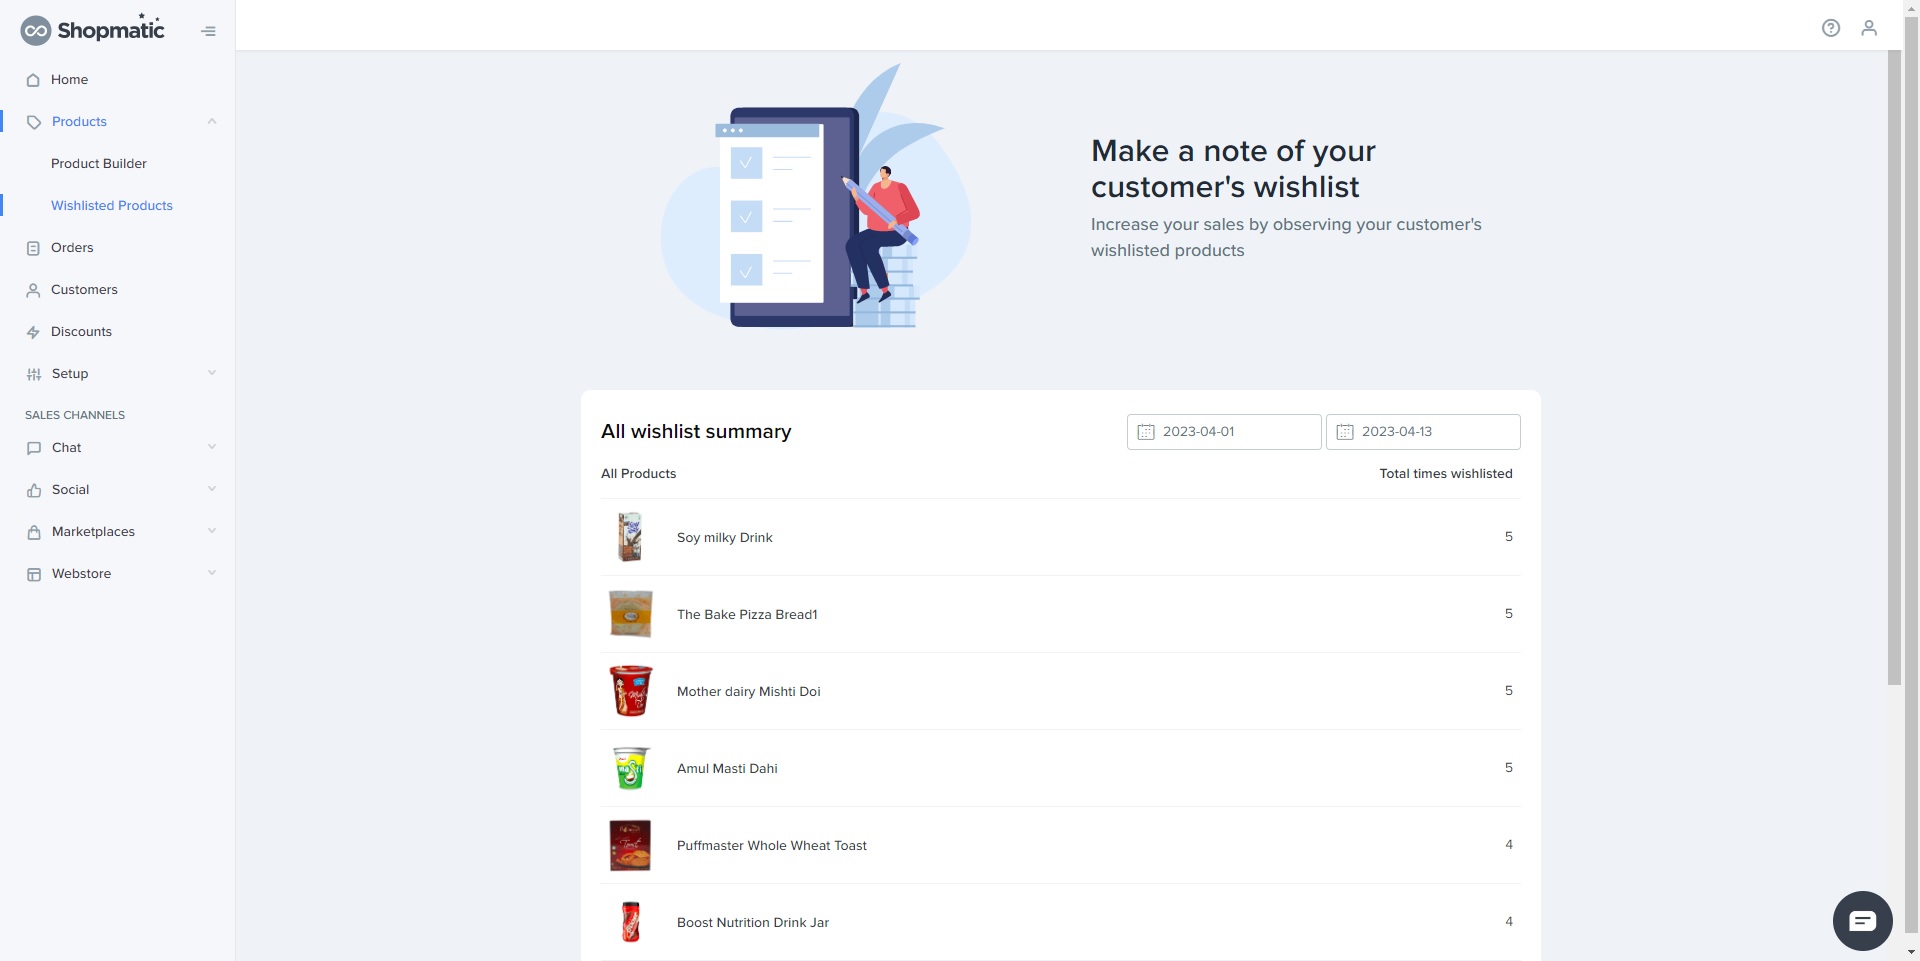Collapse the Products menu chevron
The width and height of the screenshot is (1920, 961).
pyautogui.click(x=212, y=121)
